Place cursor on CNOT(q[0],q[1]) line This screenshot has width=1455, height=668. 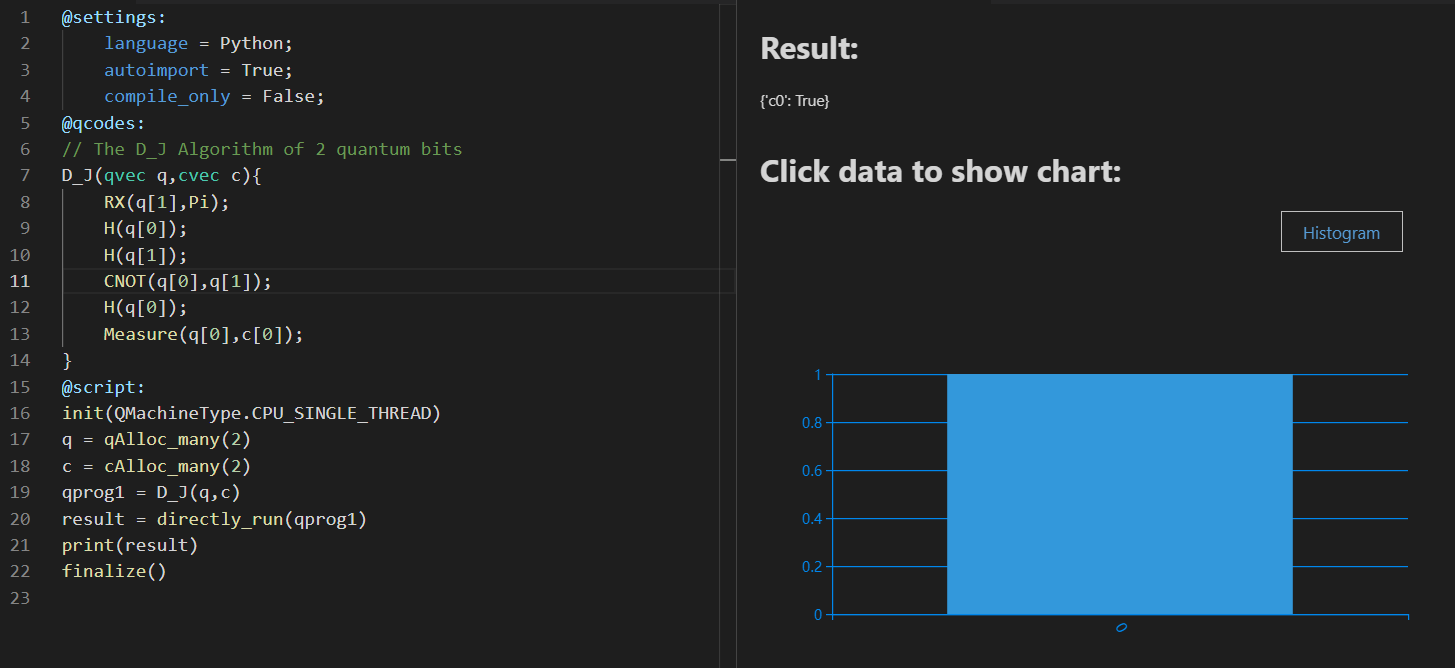[x=187, y=281]
